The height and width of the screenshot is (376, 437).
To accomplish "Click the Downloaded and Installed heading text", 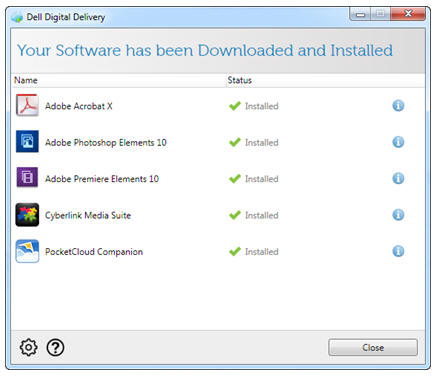I will coord(205,50).
